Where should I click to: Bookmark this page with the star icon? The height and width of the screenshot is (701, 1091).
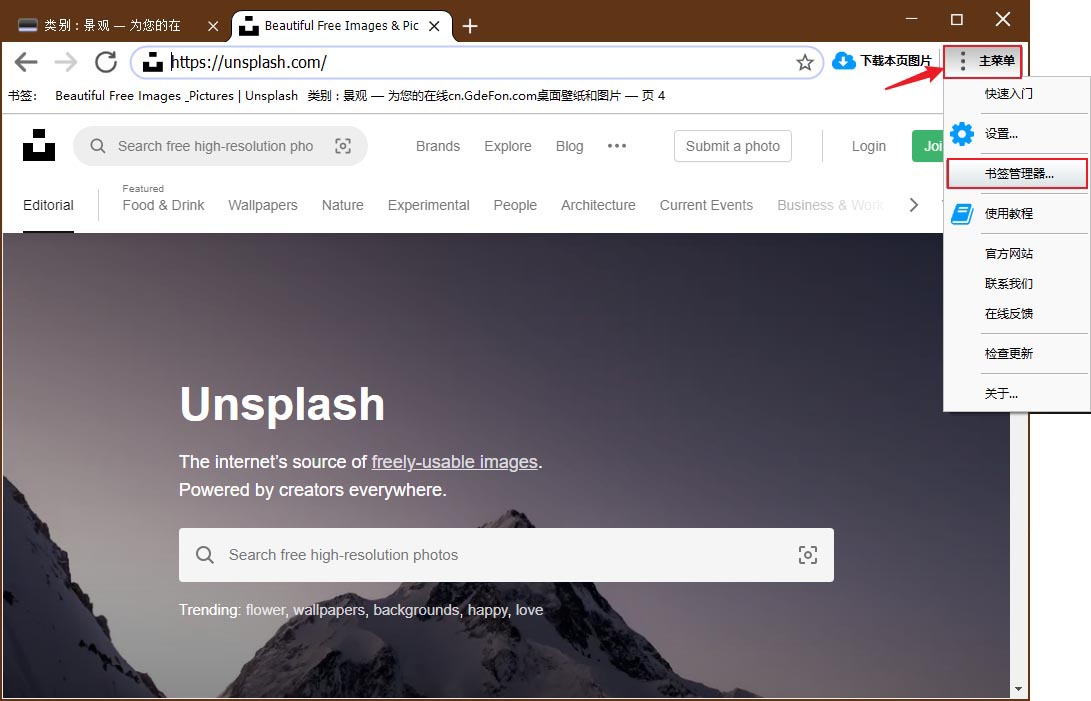(x=805, y=63)
